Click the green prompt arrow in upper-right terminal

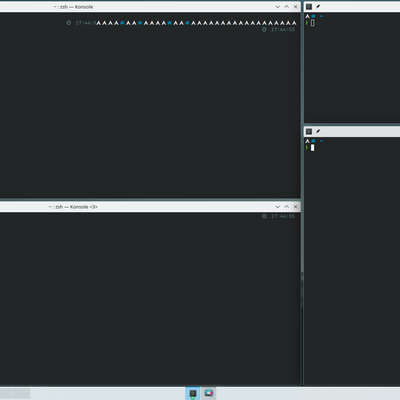[307, 23]
